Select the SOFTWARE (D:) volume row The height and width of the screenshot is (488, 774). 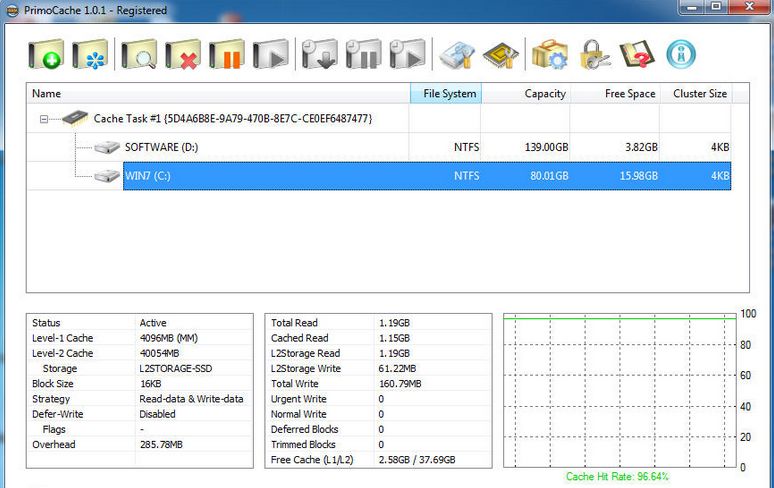coord(160,148)
